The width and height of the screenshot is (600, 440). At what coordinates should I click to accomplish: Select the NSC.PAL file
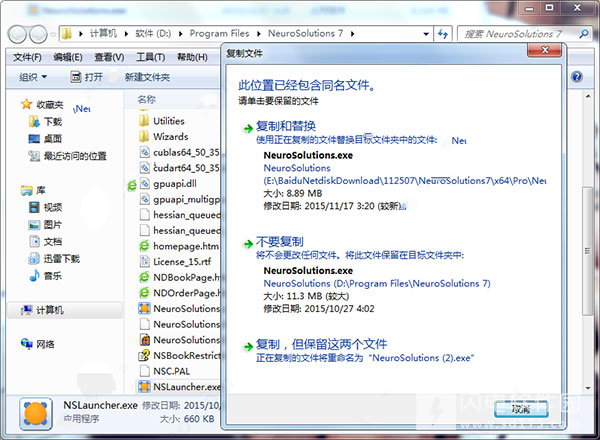(165, 371)
